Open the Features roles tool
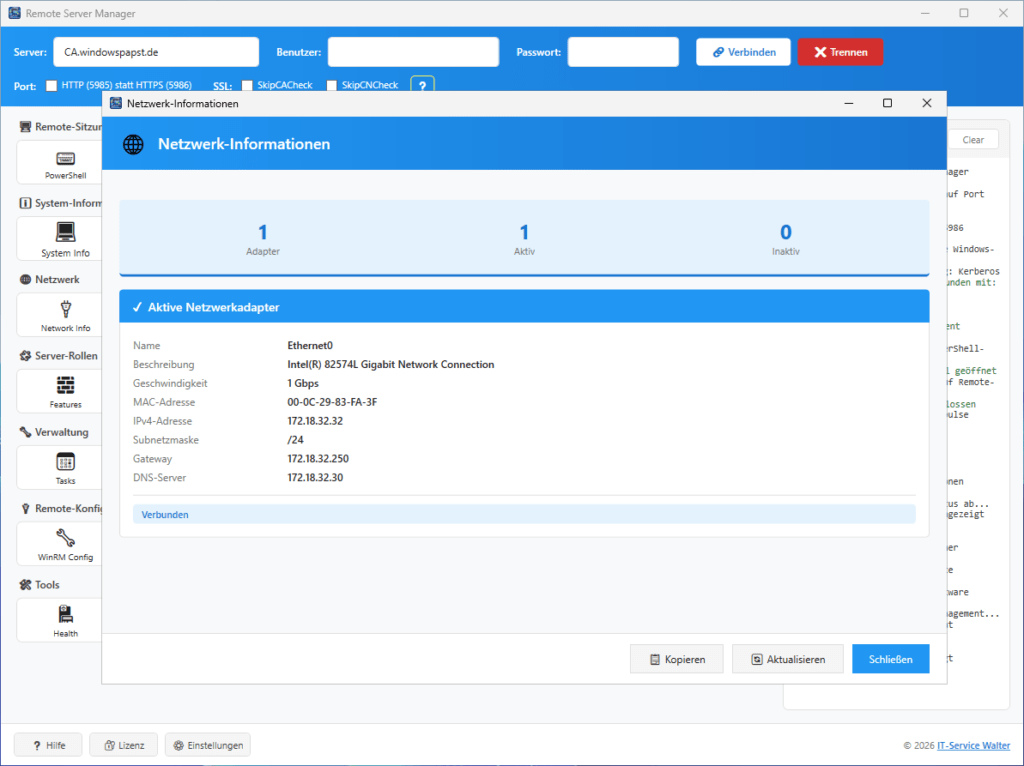This screenshot has height=766, width=1024. (x=65, y=390)
